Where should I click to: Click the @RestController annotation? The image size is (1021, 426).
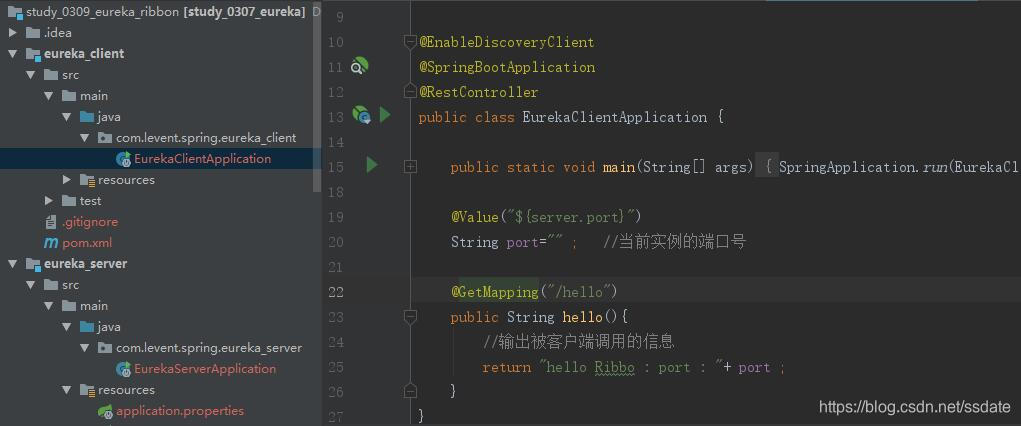click(479, 92)
